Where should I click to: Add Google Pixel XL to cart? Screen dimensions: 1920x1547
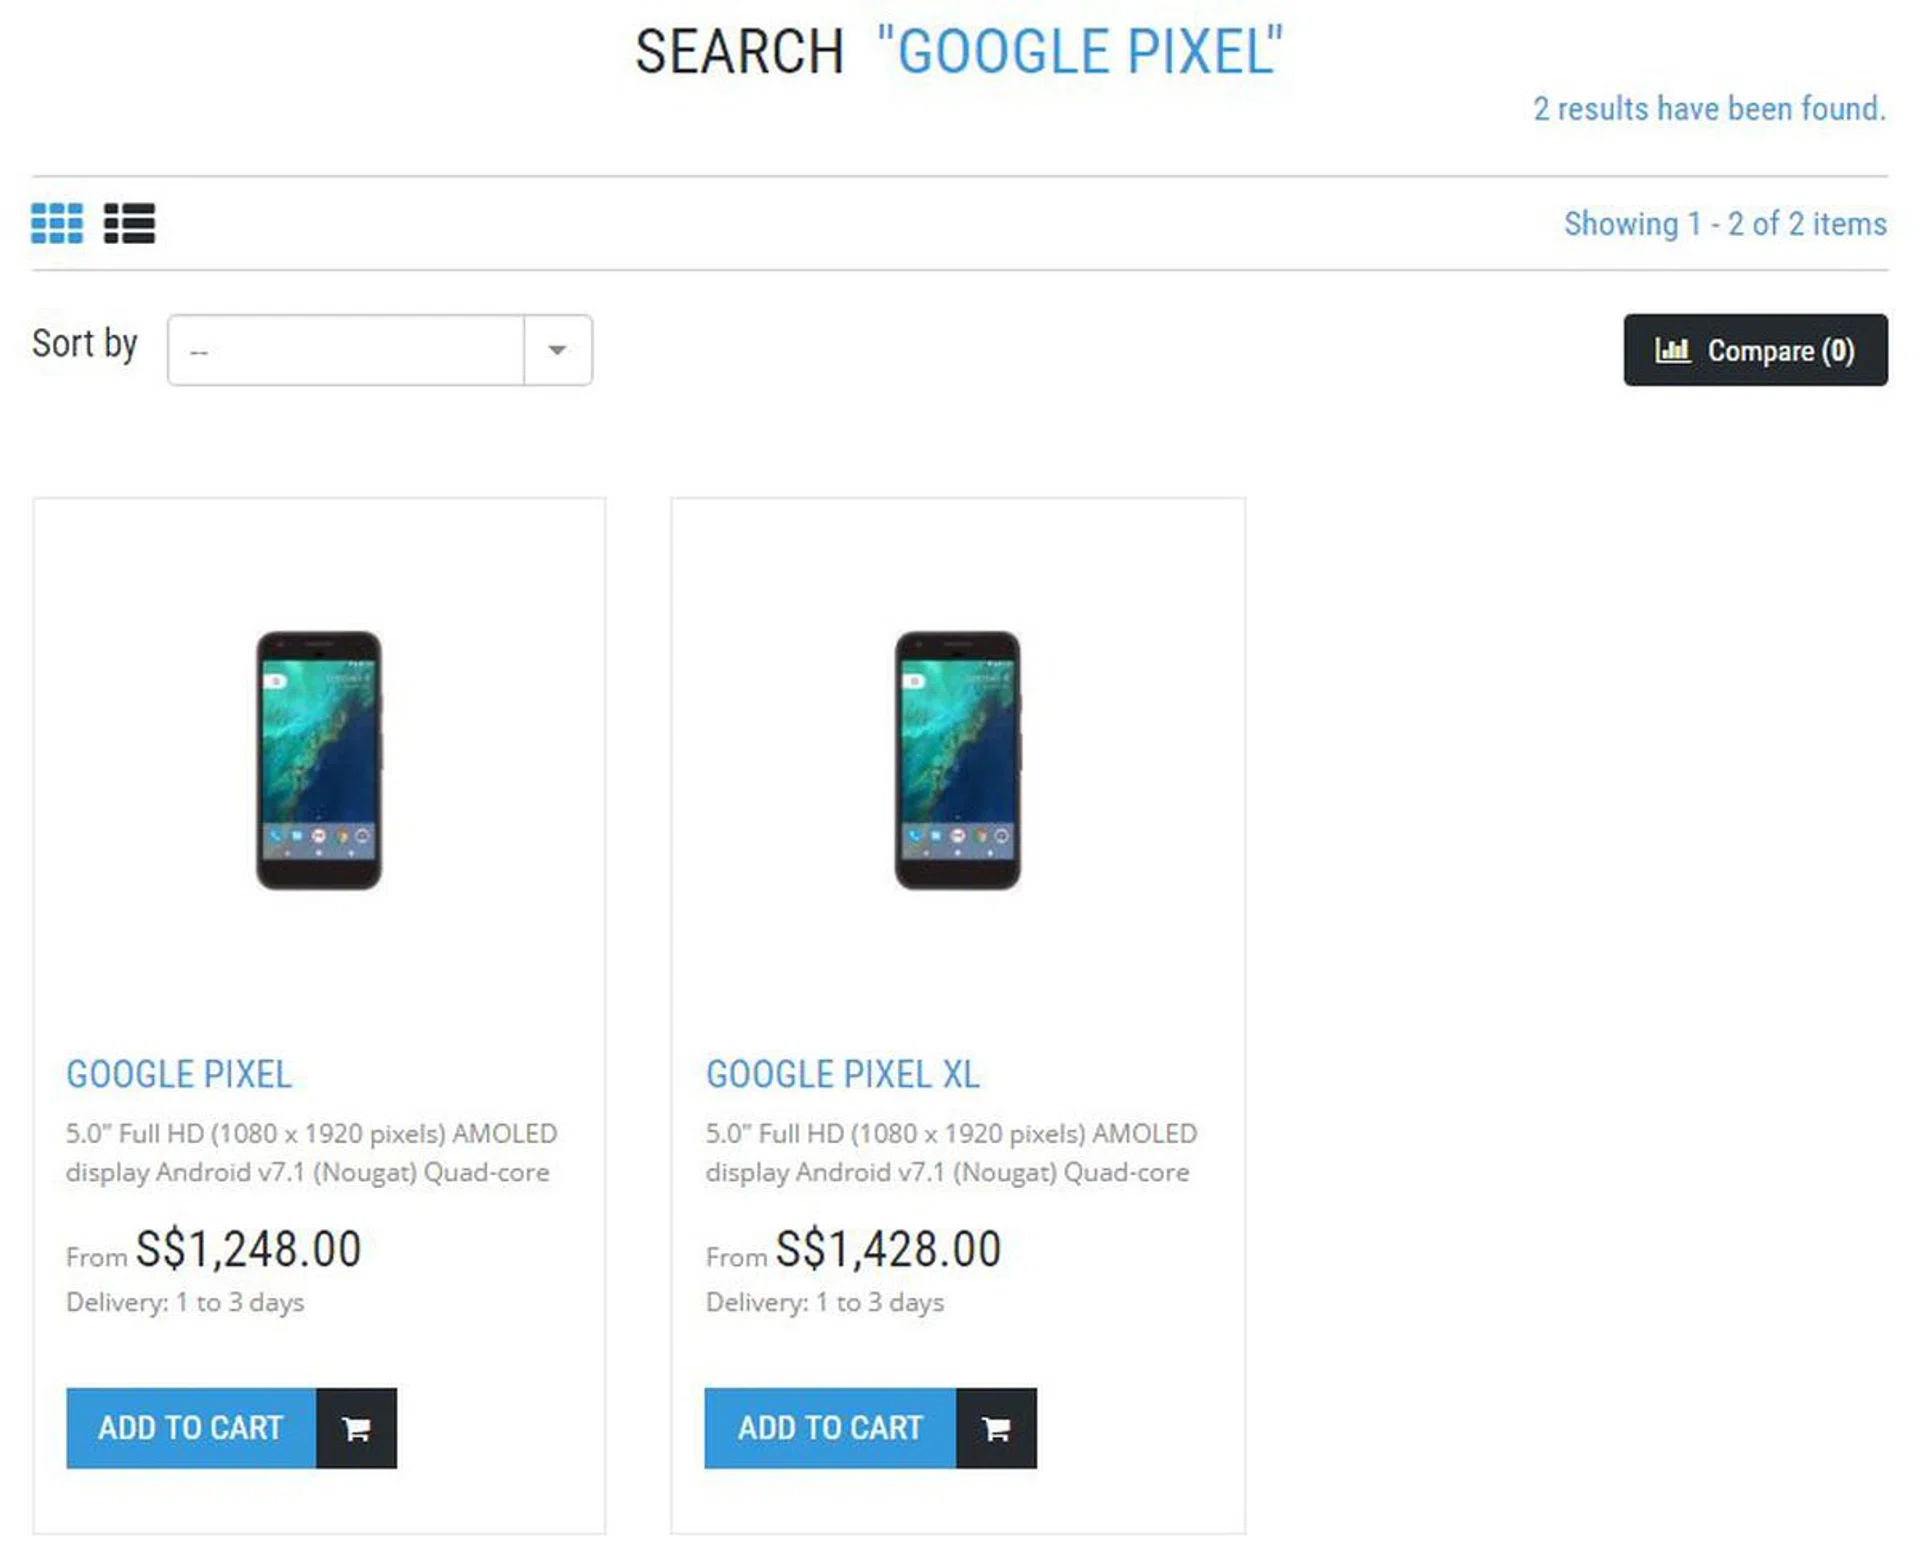click(x=830, y=1428)
